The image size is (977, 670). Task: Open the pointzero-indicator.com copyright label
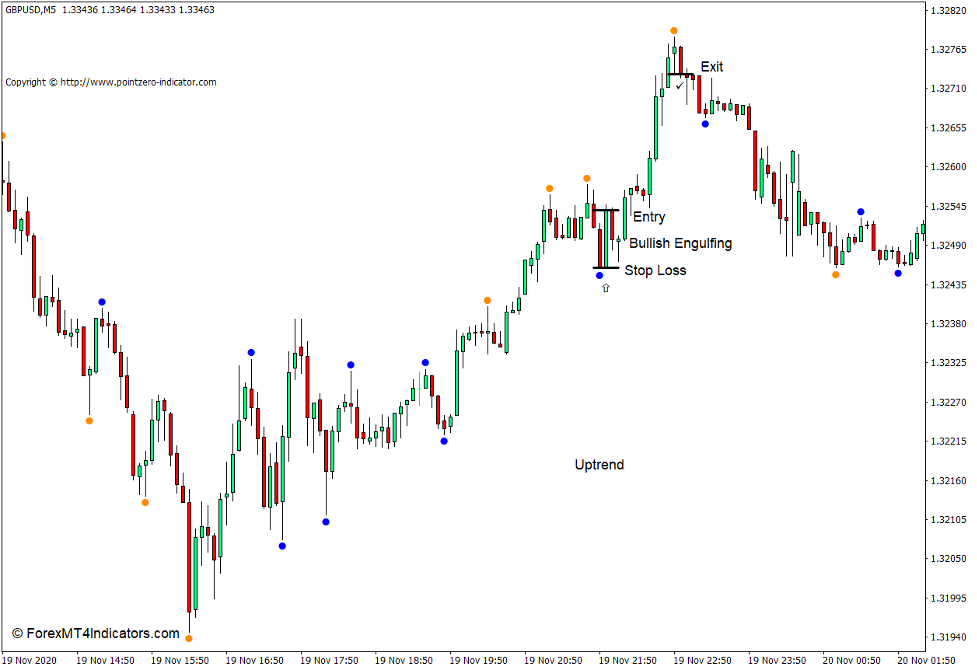click(111, 82)
